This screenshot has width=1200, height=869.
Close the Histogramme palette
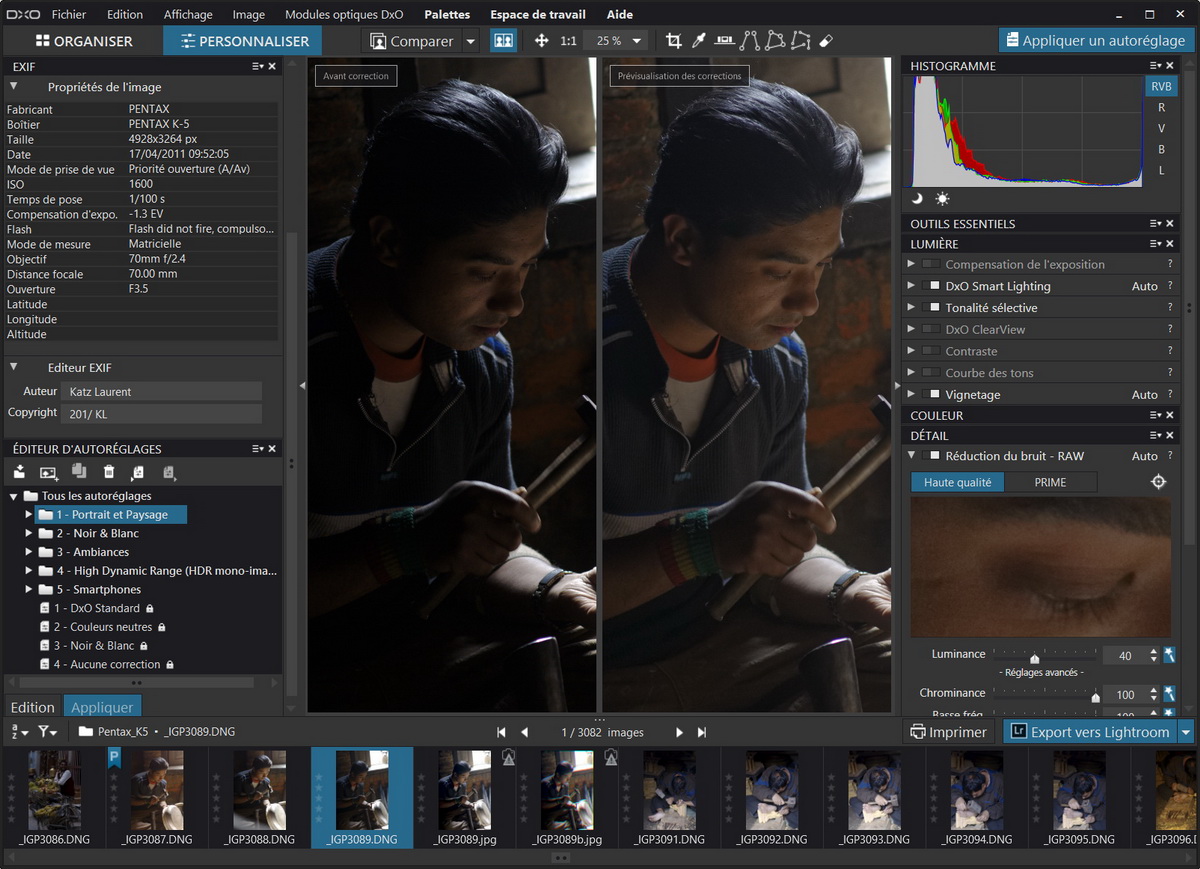click(x=1170, y=66)
